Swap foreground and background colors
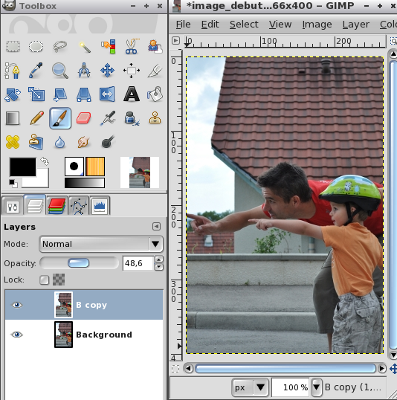The width and height of the screenshot is (397, 400). click(44, 162)
